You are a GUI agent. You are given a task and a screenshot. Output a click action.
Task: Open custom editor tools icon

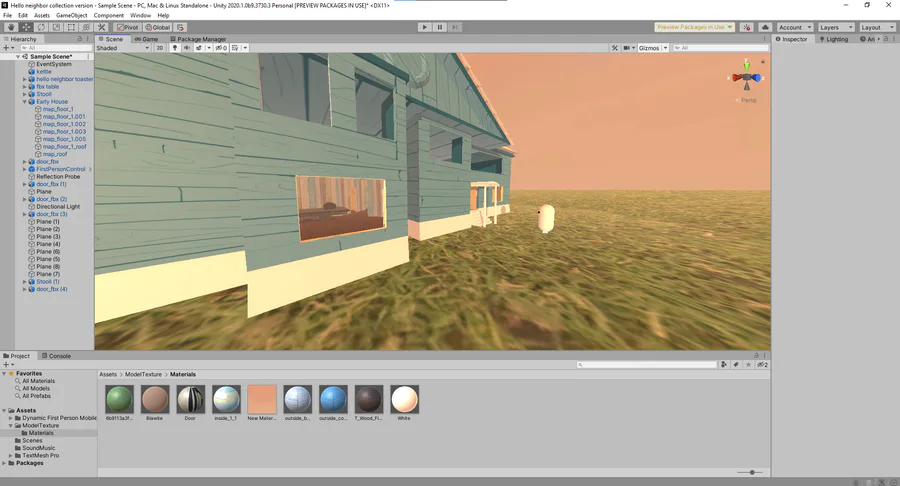coord(102,27)
